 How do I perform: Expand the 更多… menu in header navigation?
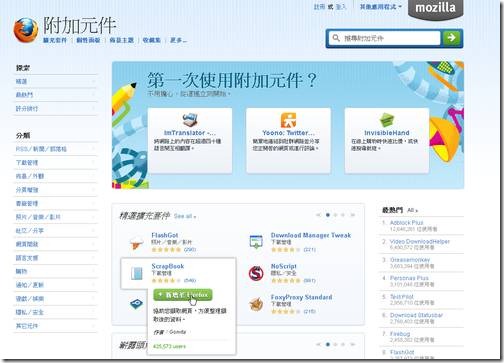tap(179, 40)
